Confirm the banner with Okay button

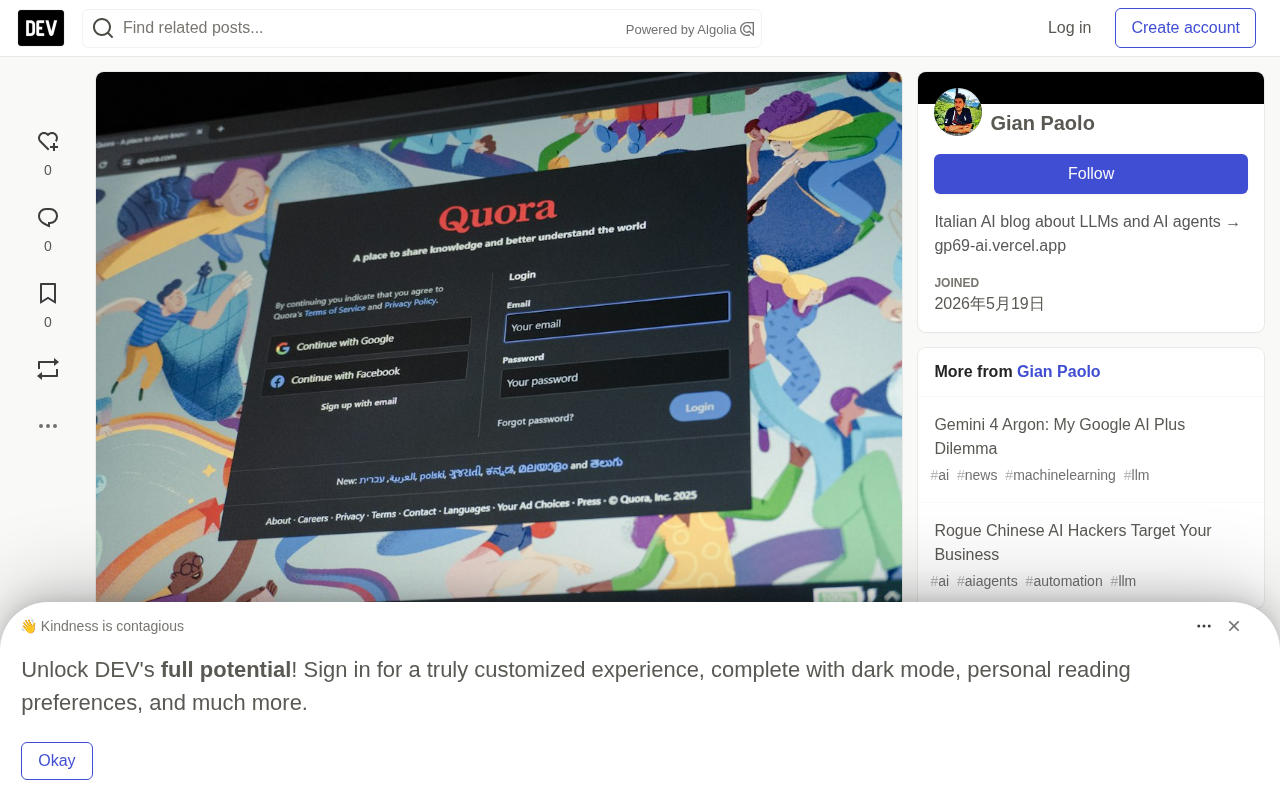click(57, 761)
